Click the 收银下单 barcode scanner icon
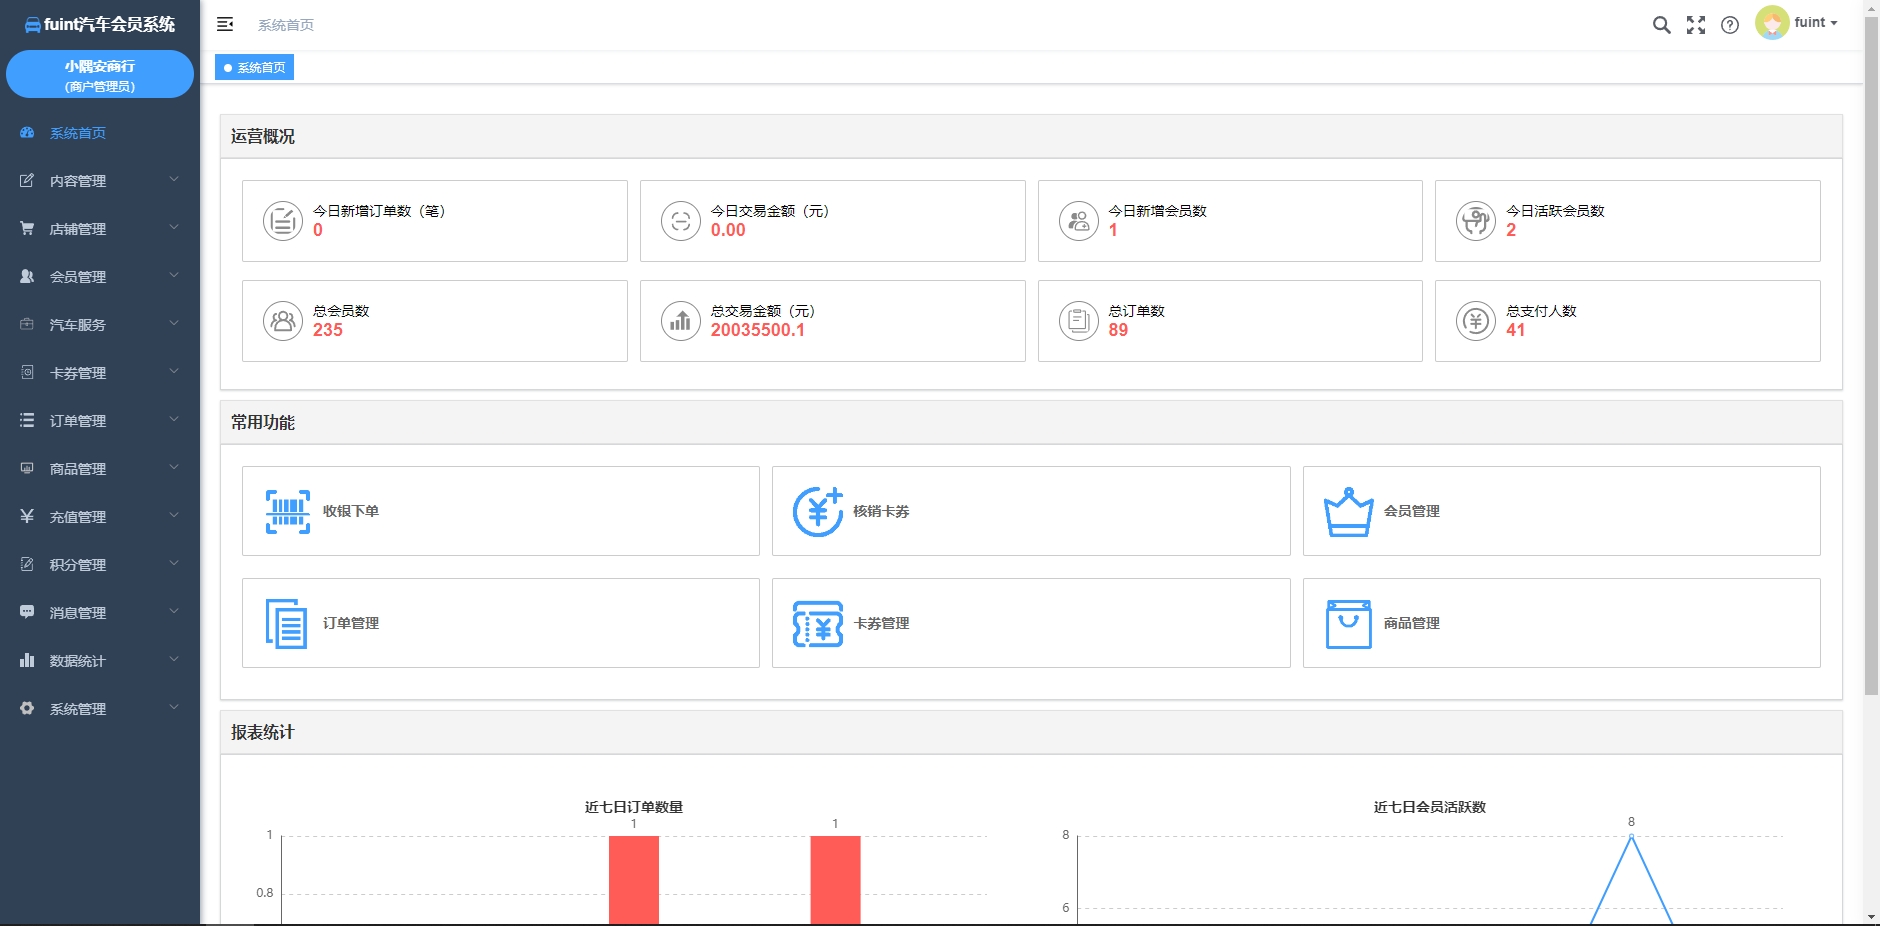The height and width of the screenshot is (926, 1880). pyautogui.click(x=288, y=511)
